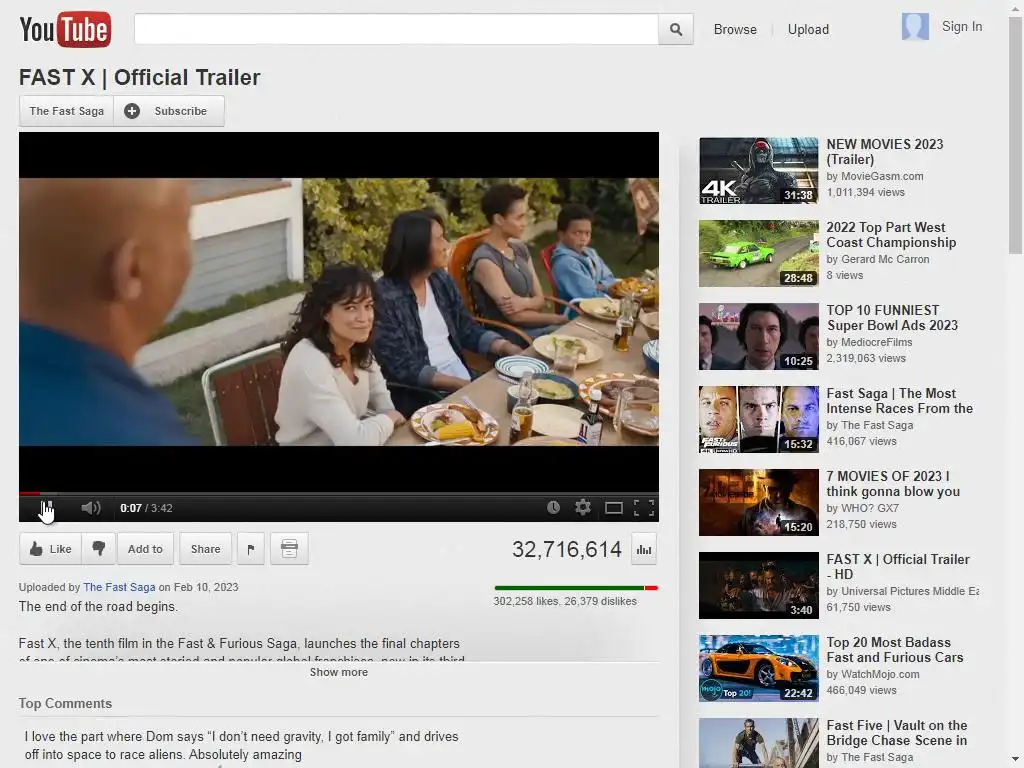Open FAST X Official Trailer HD thumbnail
Image resolution: width=1024 pixels, height=768 pixels.
point(758,585)
